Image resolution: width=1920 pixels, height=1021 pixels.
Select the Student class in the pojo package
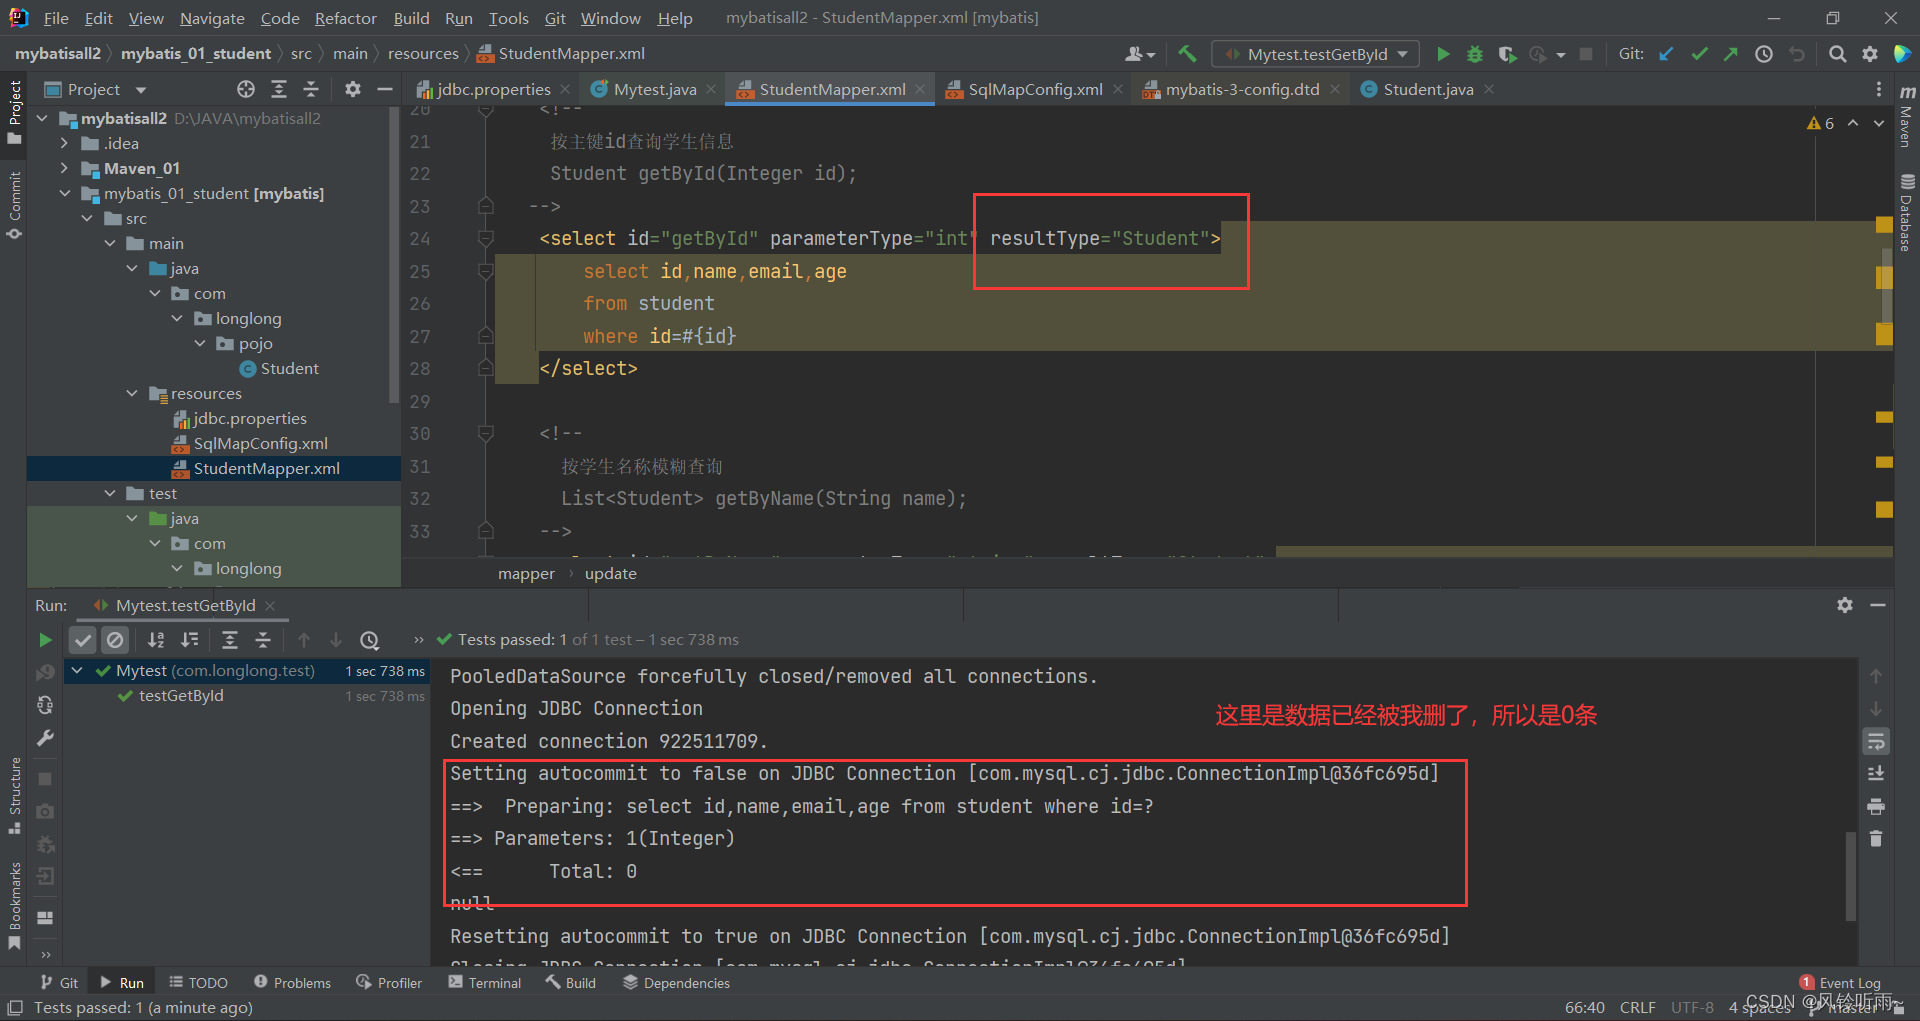289,368
